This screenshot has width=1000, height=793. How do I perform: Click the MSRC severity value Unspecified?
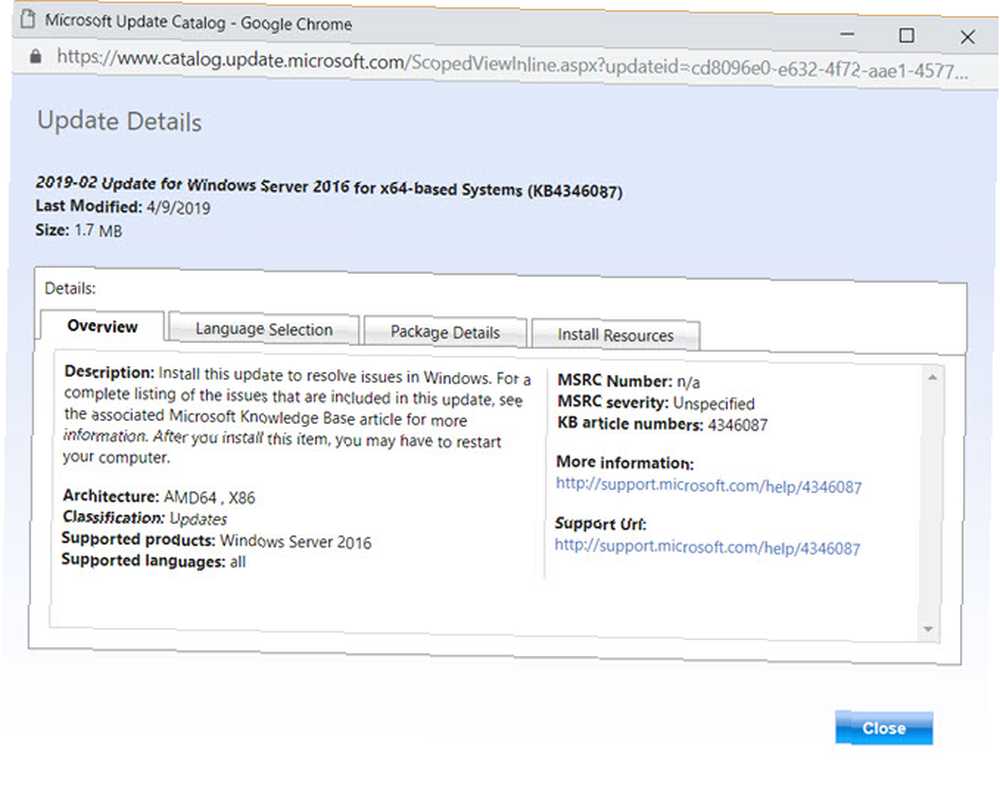pyautogui.click(x=714, y=403)
